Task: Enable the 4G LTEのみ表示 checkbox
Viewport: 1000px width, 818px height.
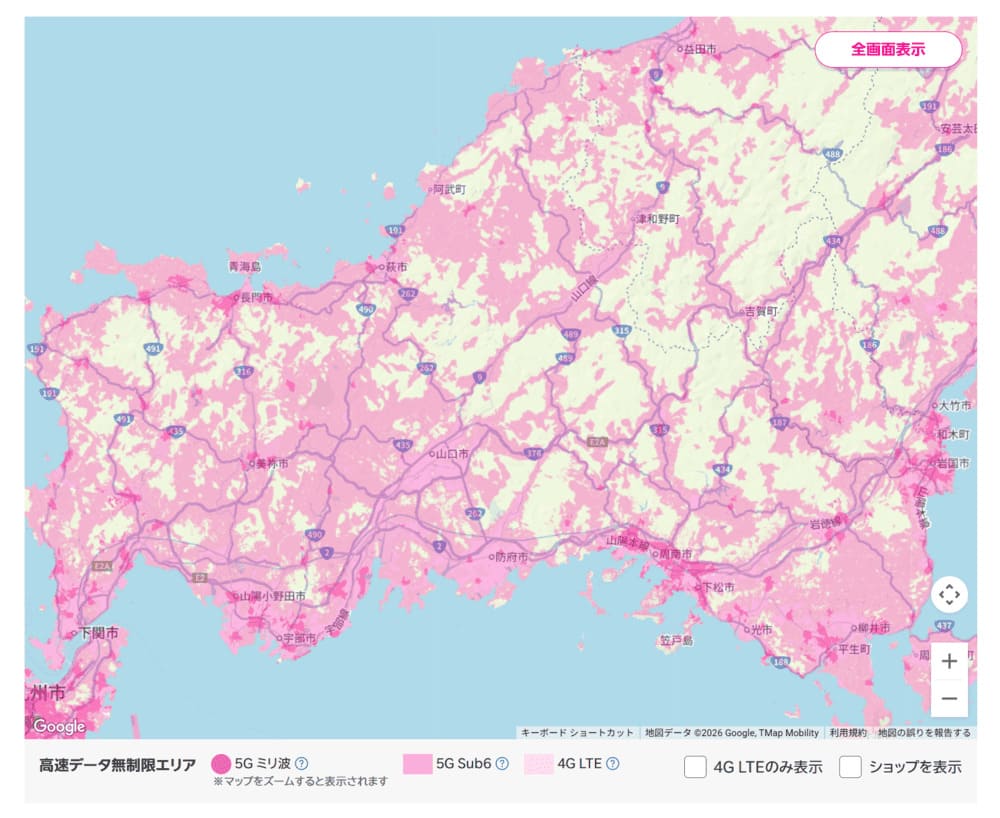Action: (695, 767)
